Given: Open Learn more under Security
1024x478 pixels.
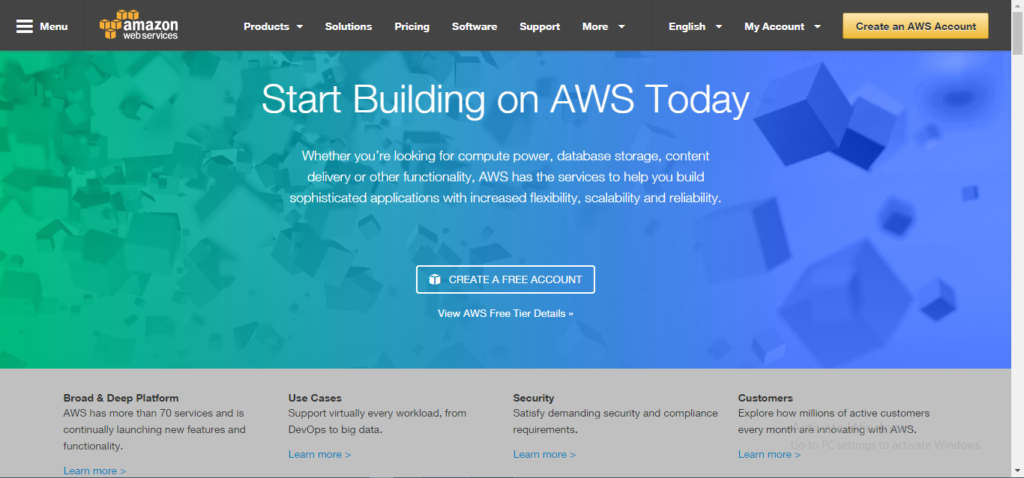Looking at the screenshot, I should pos(544,454).
